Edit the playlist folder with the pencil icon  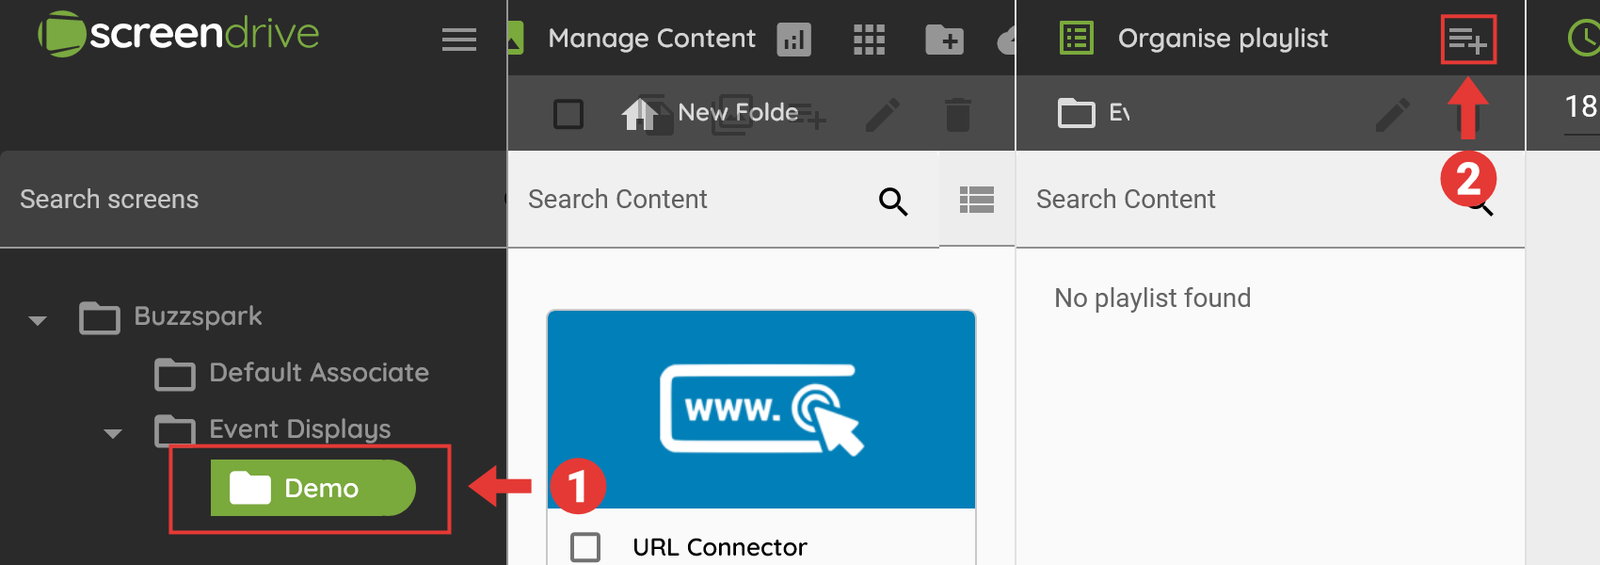[1392, 115]
